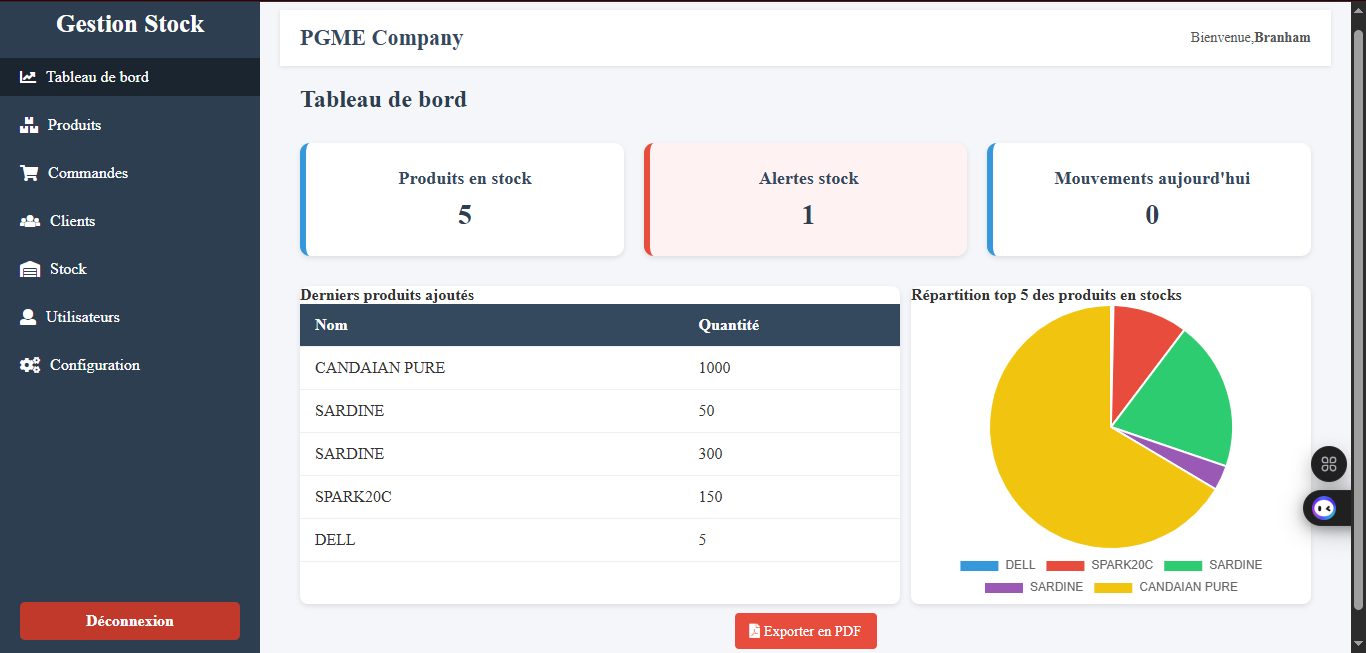
Task: Click the Déconnexion button
Action: tap(129, 620)
